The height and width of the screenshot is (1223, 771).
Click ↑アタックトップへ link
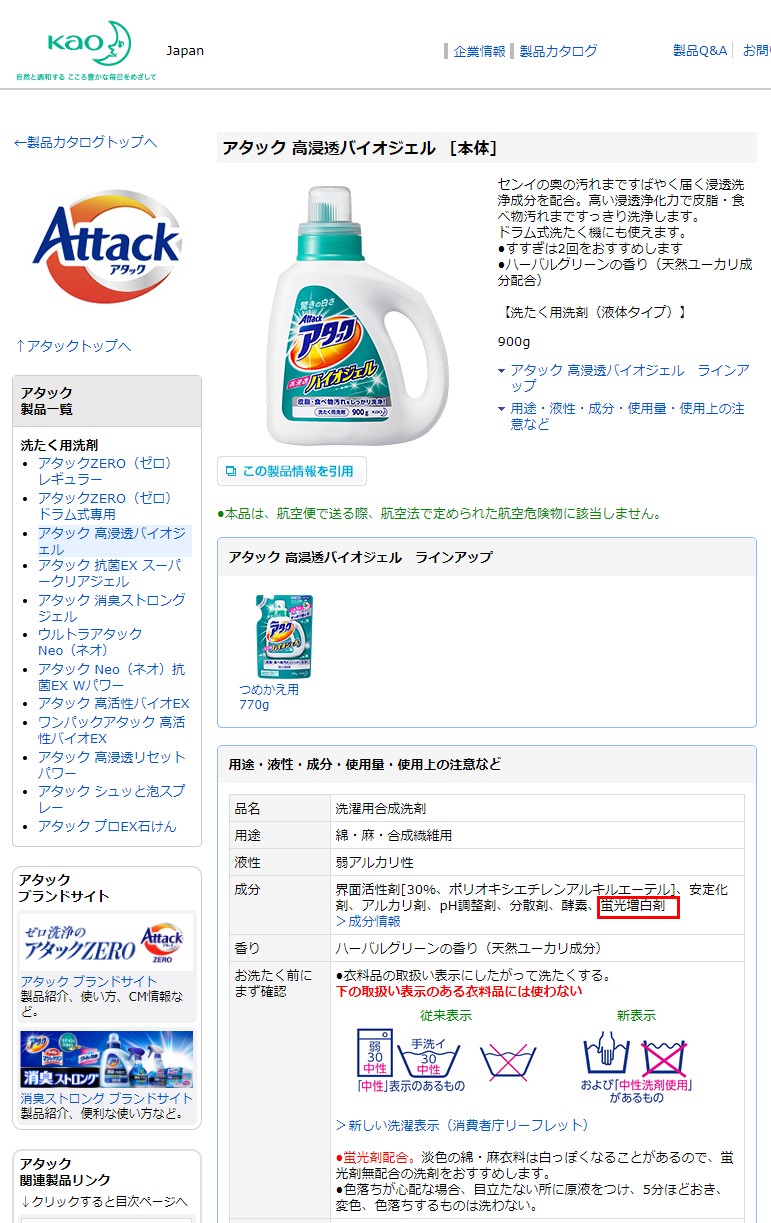click(73, 346)
